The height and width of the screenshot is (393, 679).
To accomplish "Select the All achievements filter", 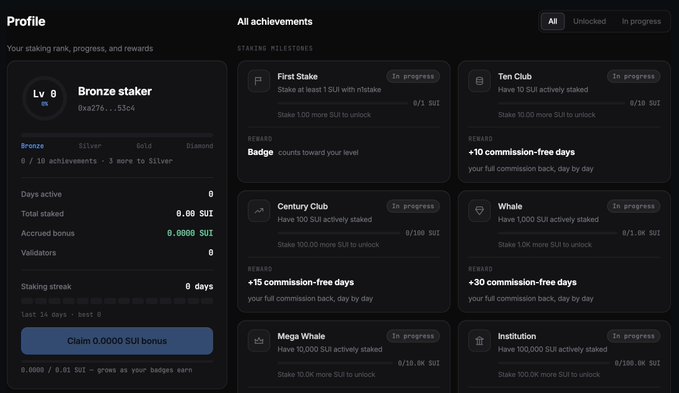I will [x=553, y=21].
